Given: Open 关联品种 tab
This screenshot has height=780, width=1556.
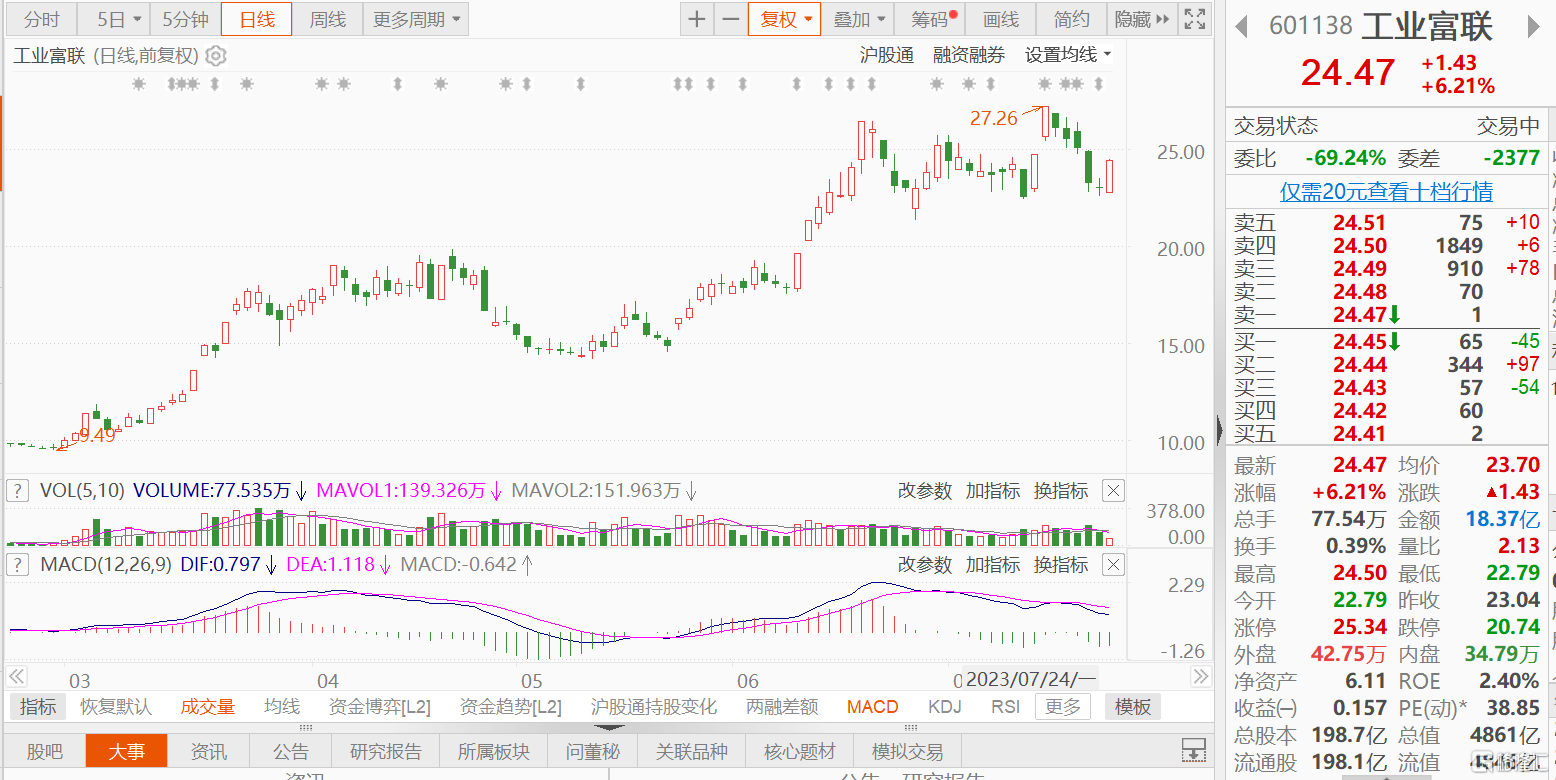Looking at the screenshot, I should 692,751.
